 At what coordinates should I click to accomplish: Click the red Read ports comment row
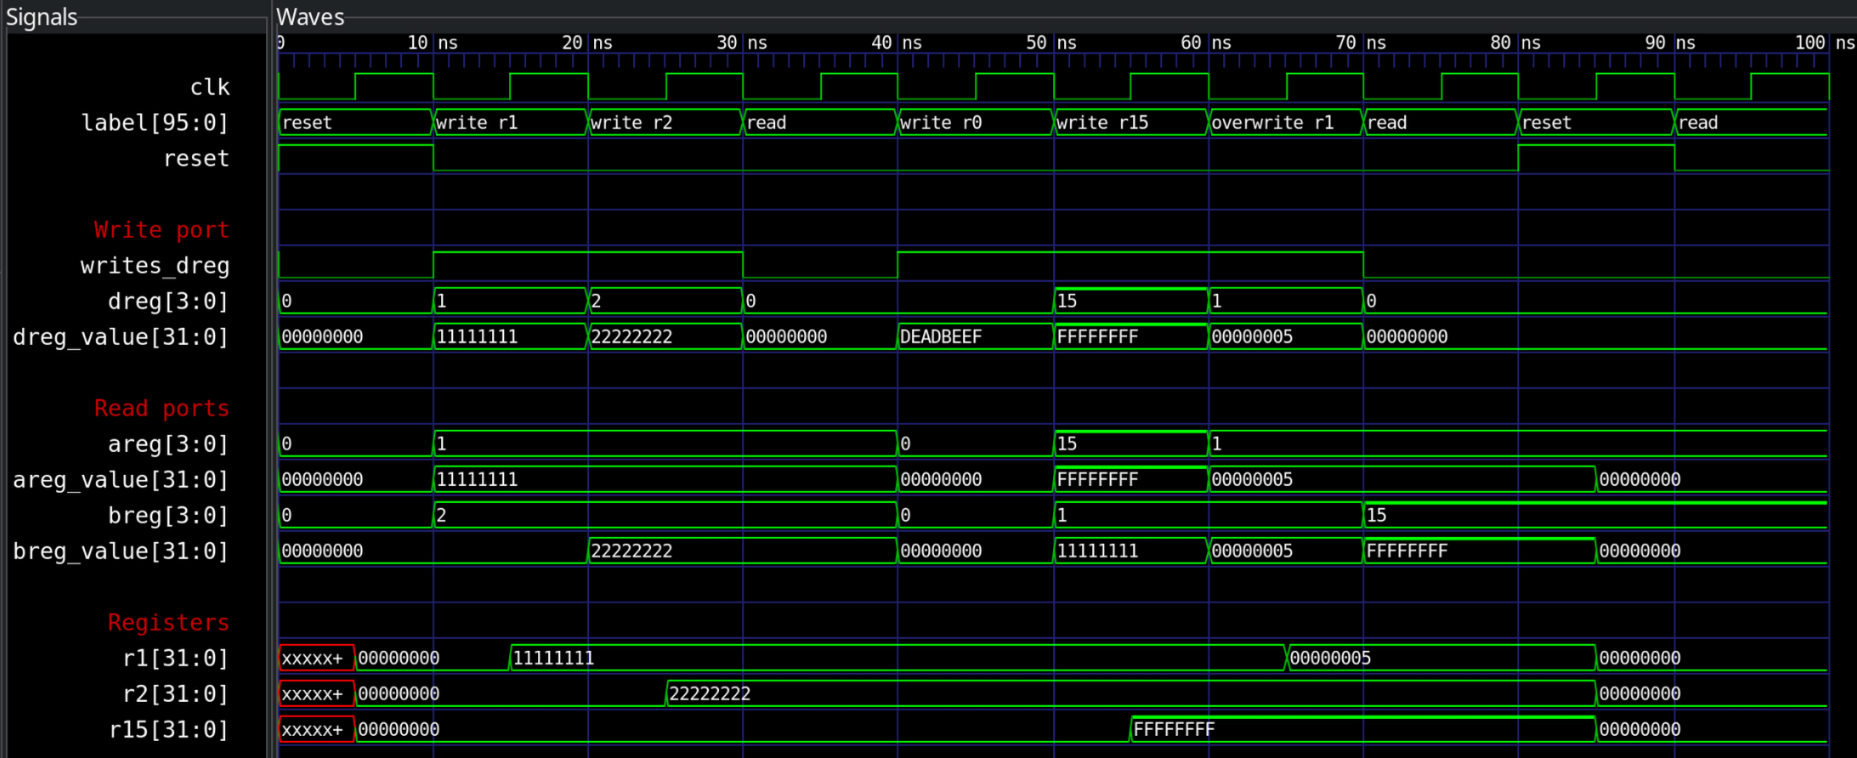pyautogui.click(x=162, y=408)
